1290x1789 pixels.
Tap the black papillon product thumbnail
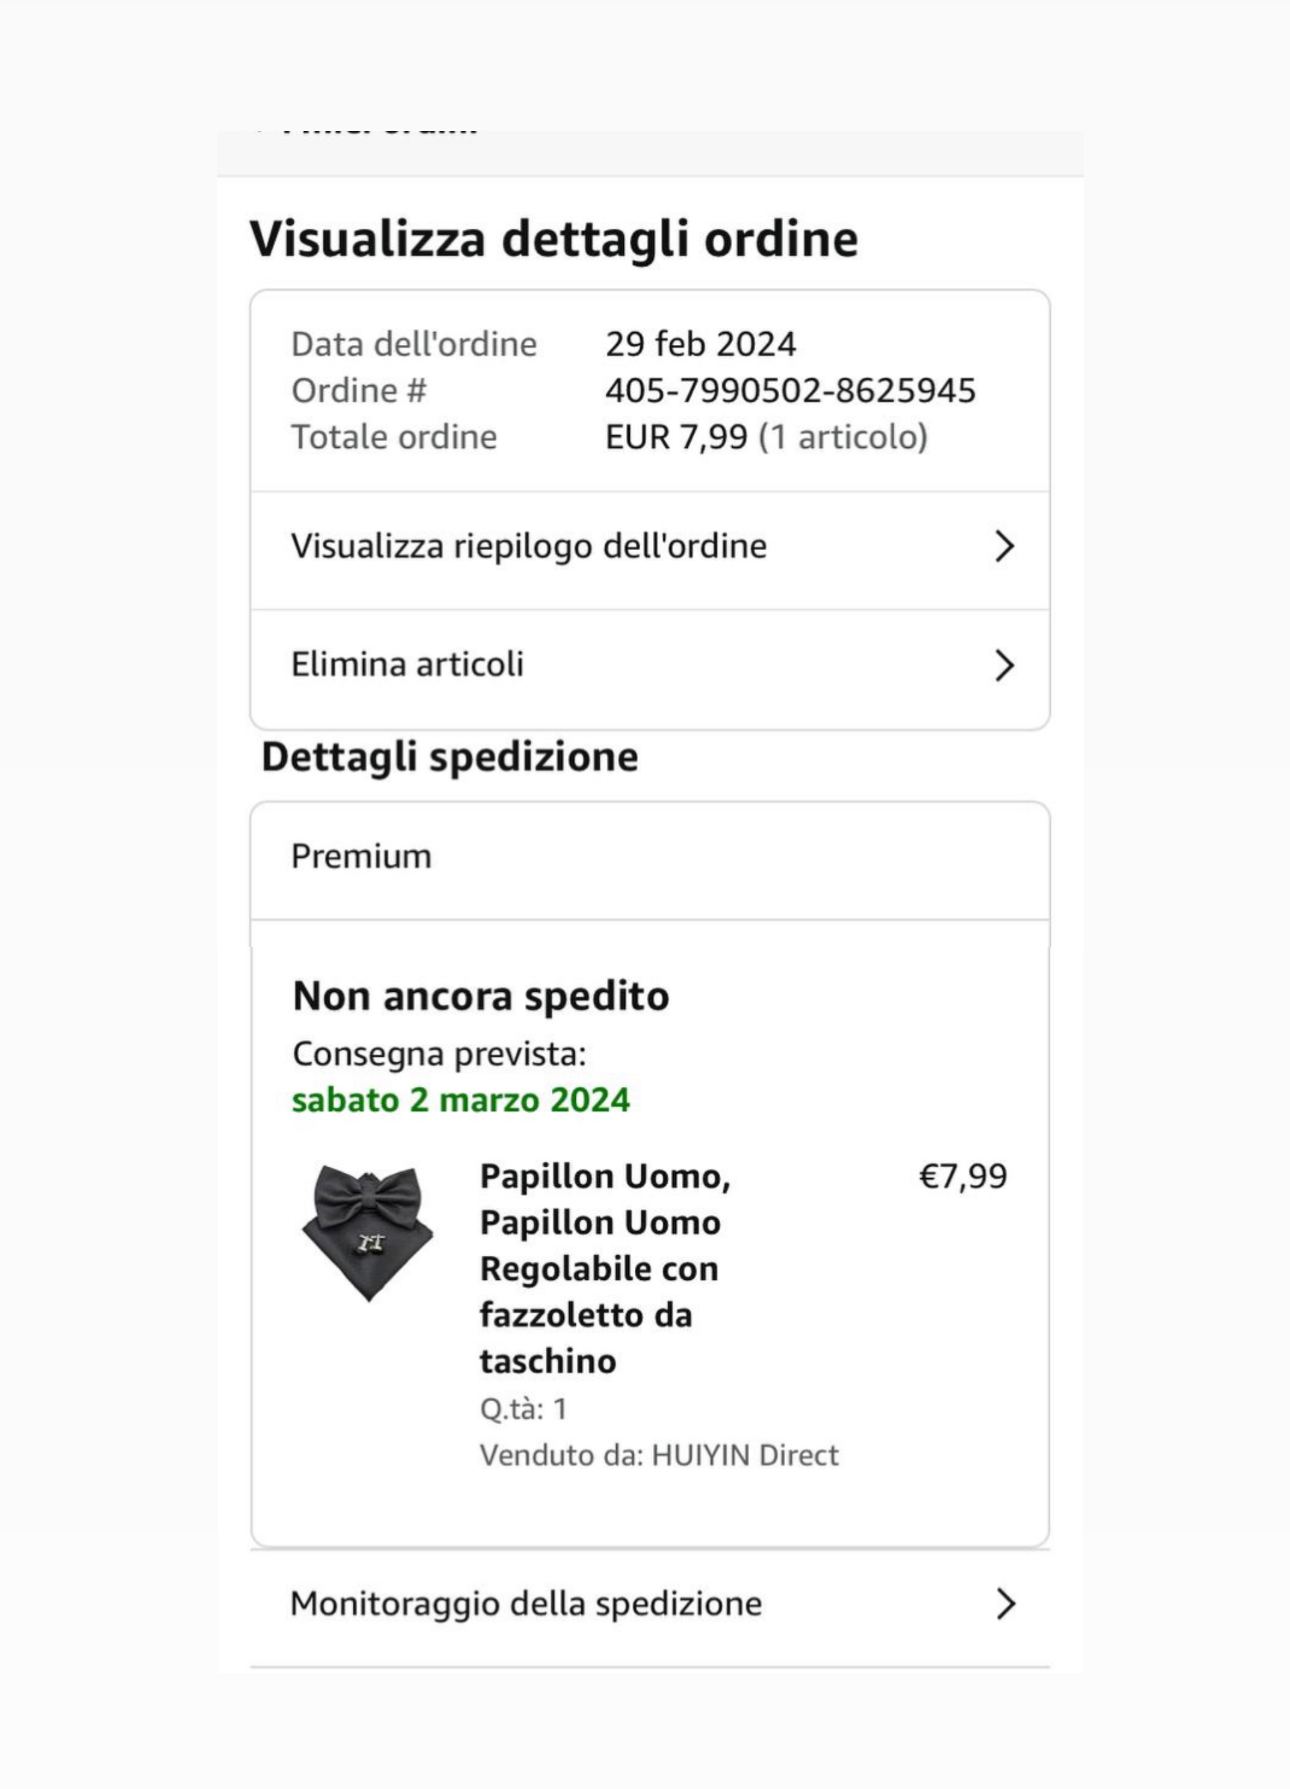(369, 1233)
